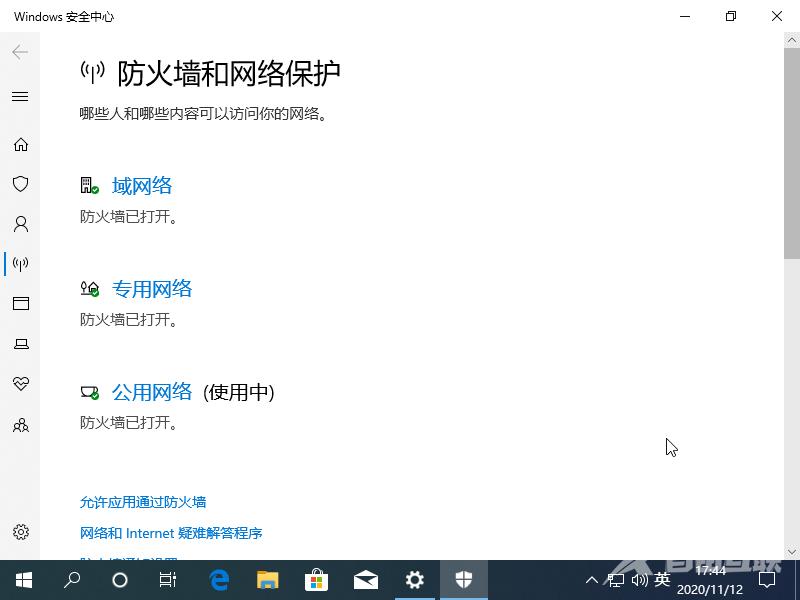Open Microsoft Store from taskbar

[x=316, y=580]
